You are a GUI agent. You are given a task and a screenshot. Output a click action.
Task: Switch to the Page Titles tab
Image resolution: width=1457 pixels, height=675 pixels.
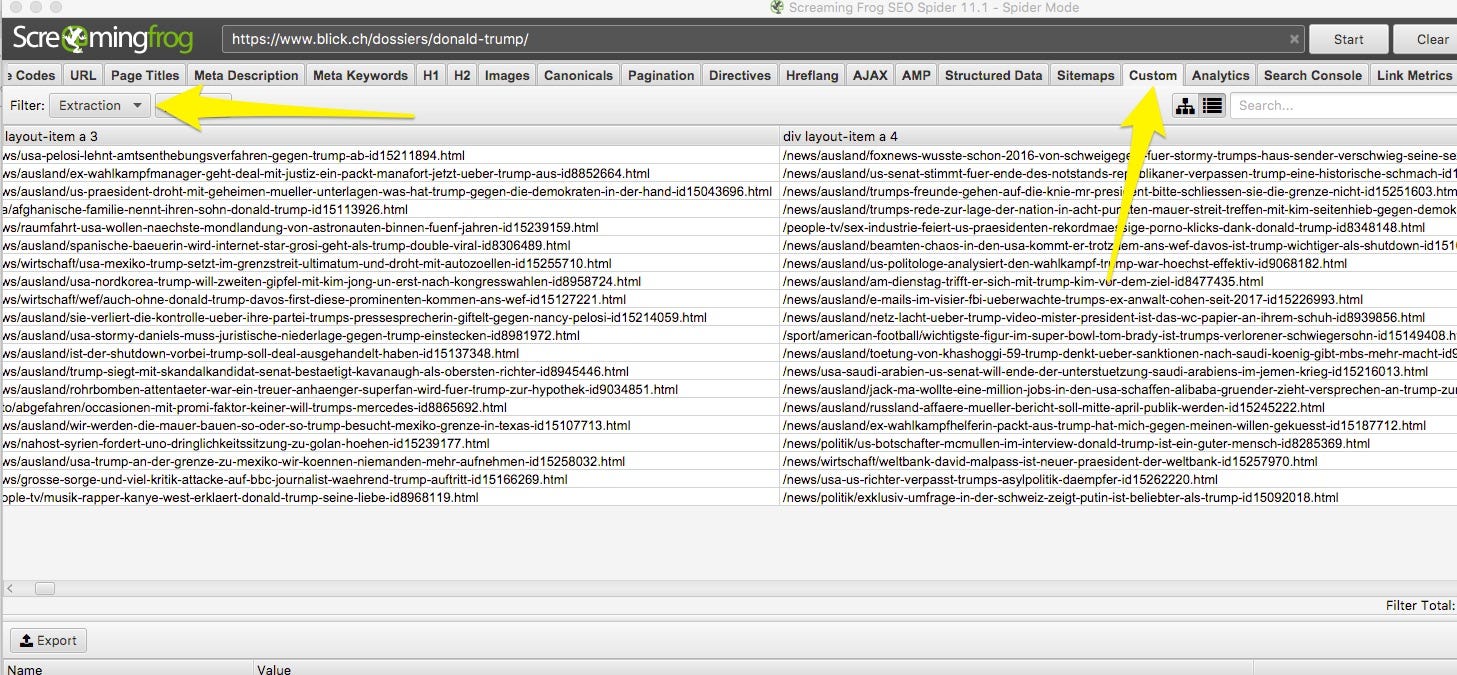point(145,75)
